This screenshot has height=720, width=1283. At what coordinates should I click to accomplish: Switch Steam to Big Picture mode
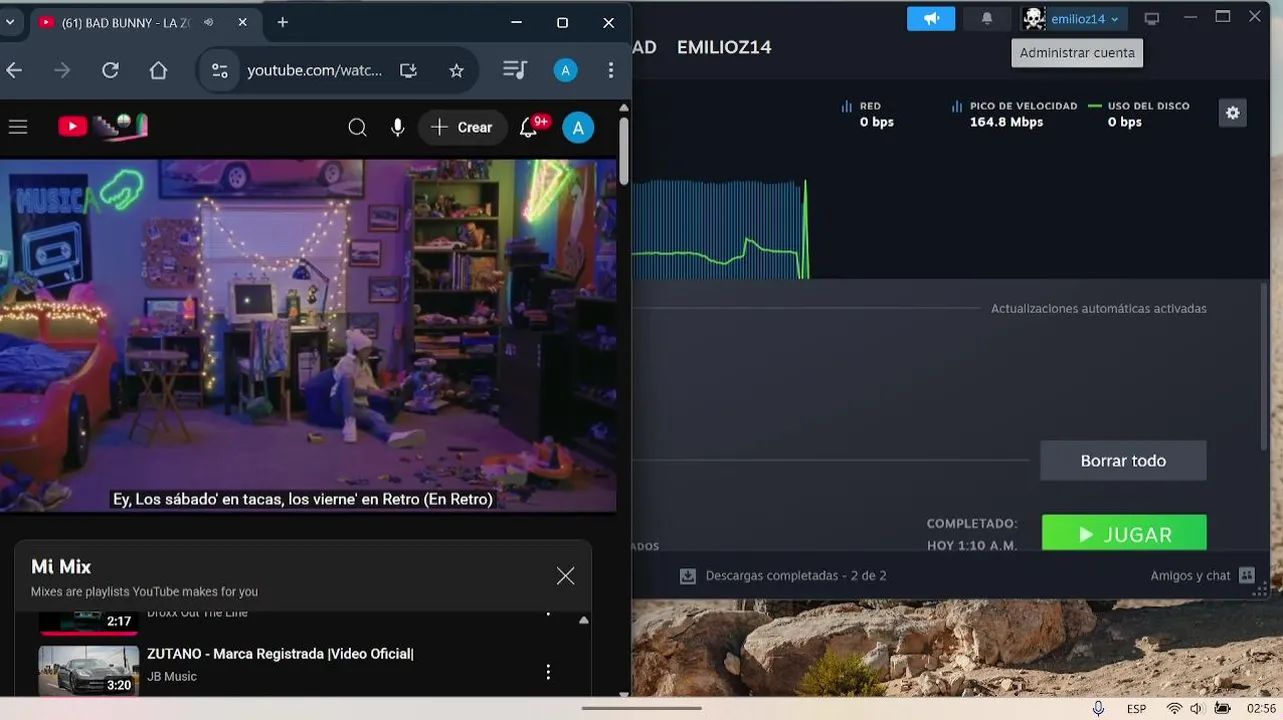coord(1152,18)
